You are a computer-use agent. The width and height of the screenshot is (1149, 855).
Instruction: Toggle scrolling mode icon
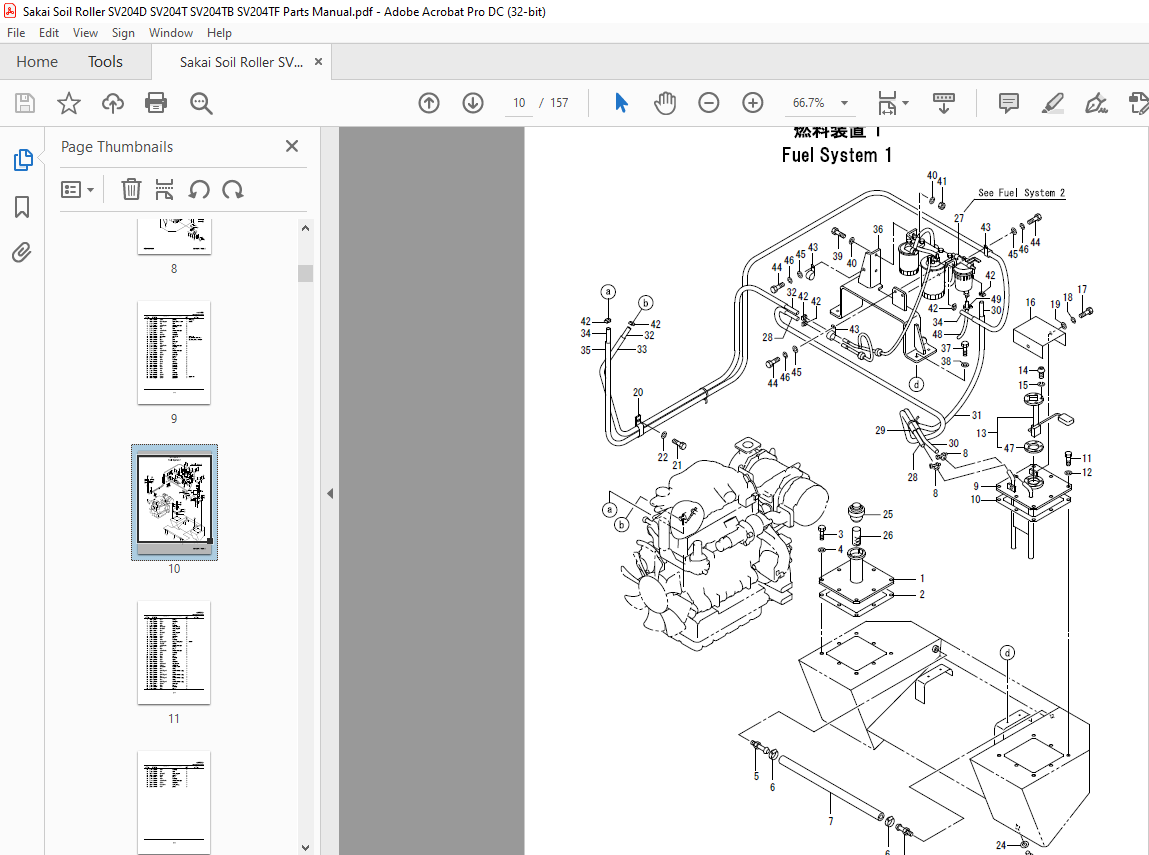(944, 103)
